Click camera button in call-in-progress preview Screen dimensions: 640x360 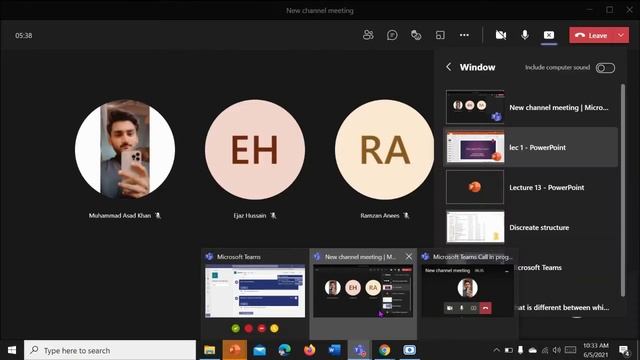click(x=449, y=308)
